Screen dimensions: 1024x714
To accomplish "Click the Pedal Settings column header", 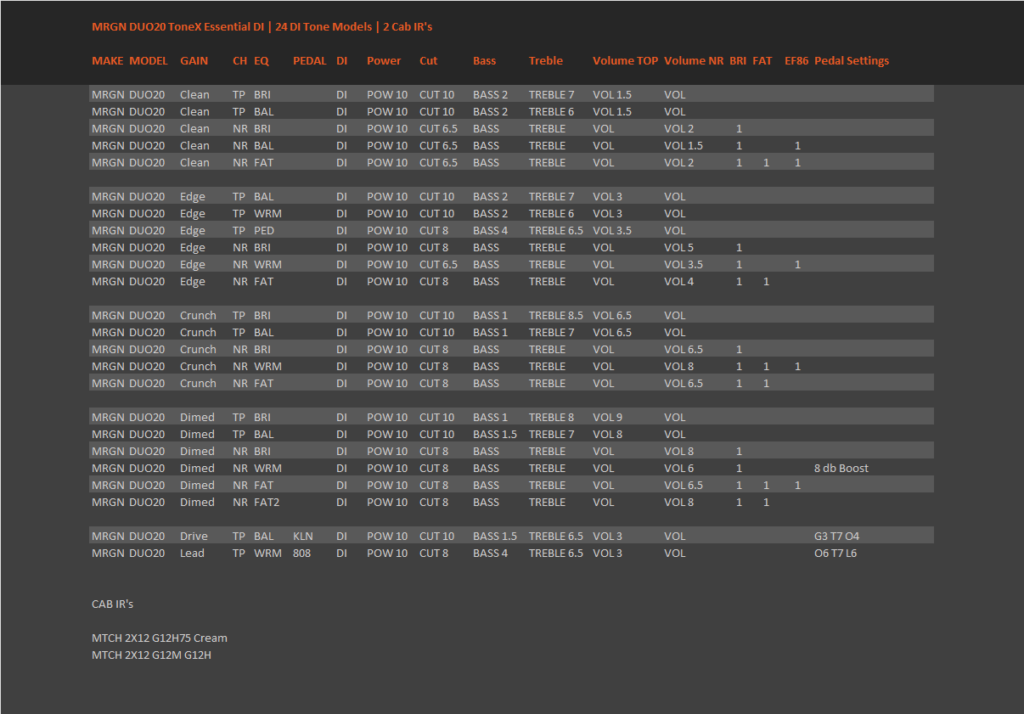I will 852,61.
